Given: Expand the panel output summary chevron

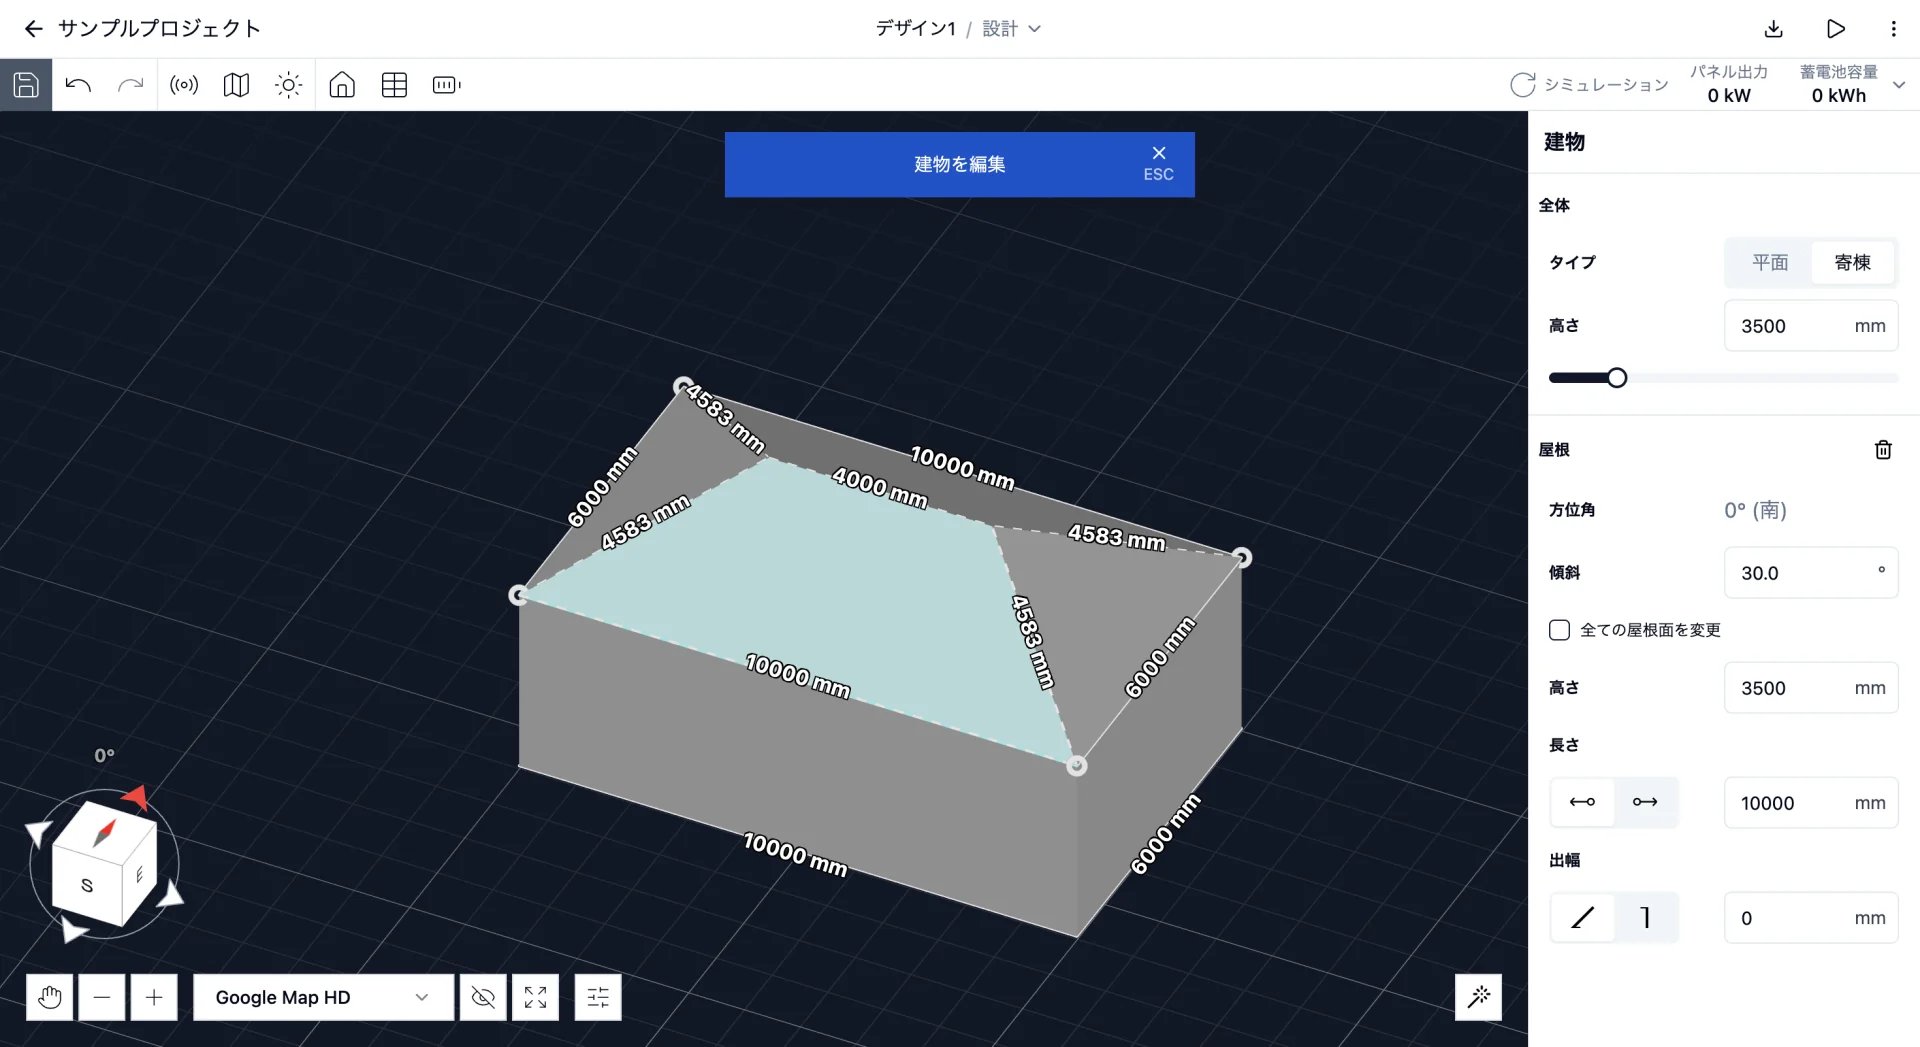Looking at the screenshot, I should (1899, 85).
